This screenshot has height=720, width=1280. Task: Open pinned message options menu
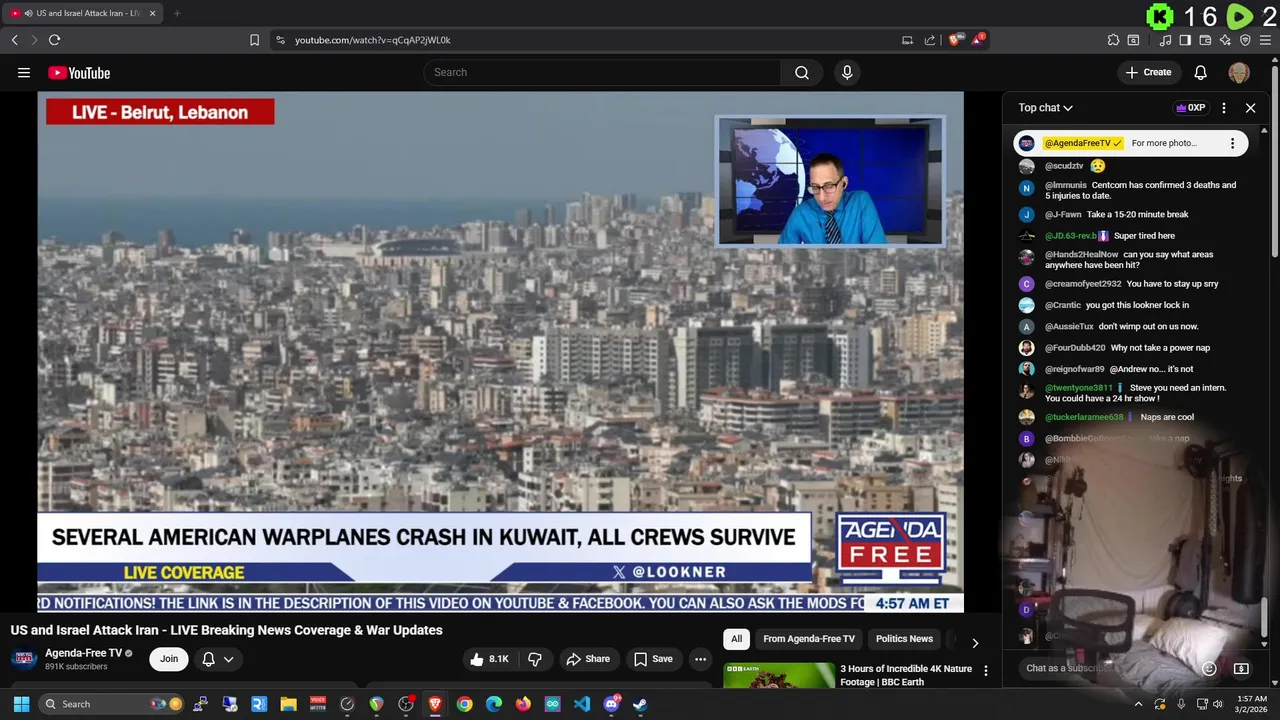[1232, 143]
